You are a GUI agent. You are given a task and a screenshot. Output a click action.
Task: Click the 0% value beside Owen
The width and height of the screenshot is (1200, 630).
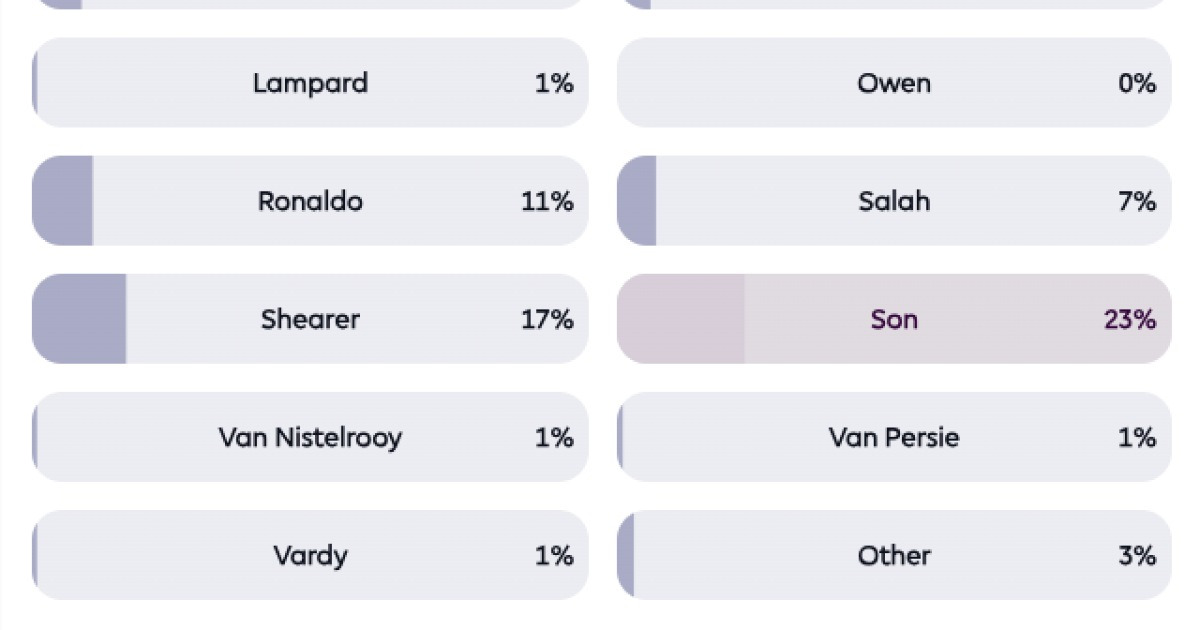click(1137, 83)
